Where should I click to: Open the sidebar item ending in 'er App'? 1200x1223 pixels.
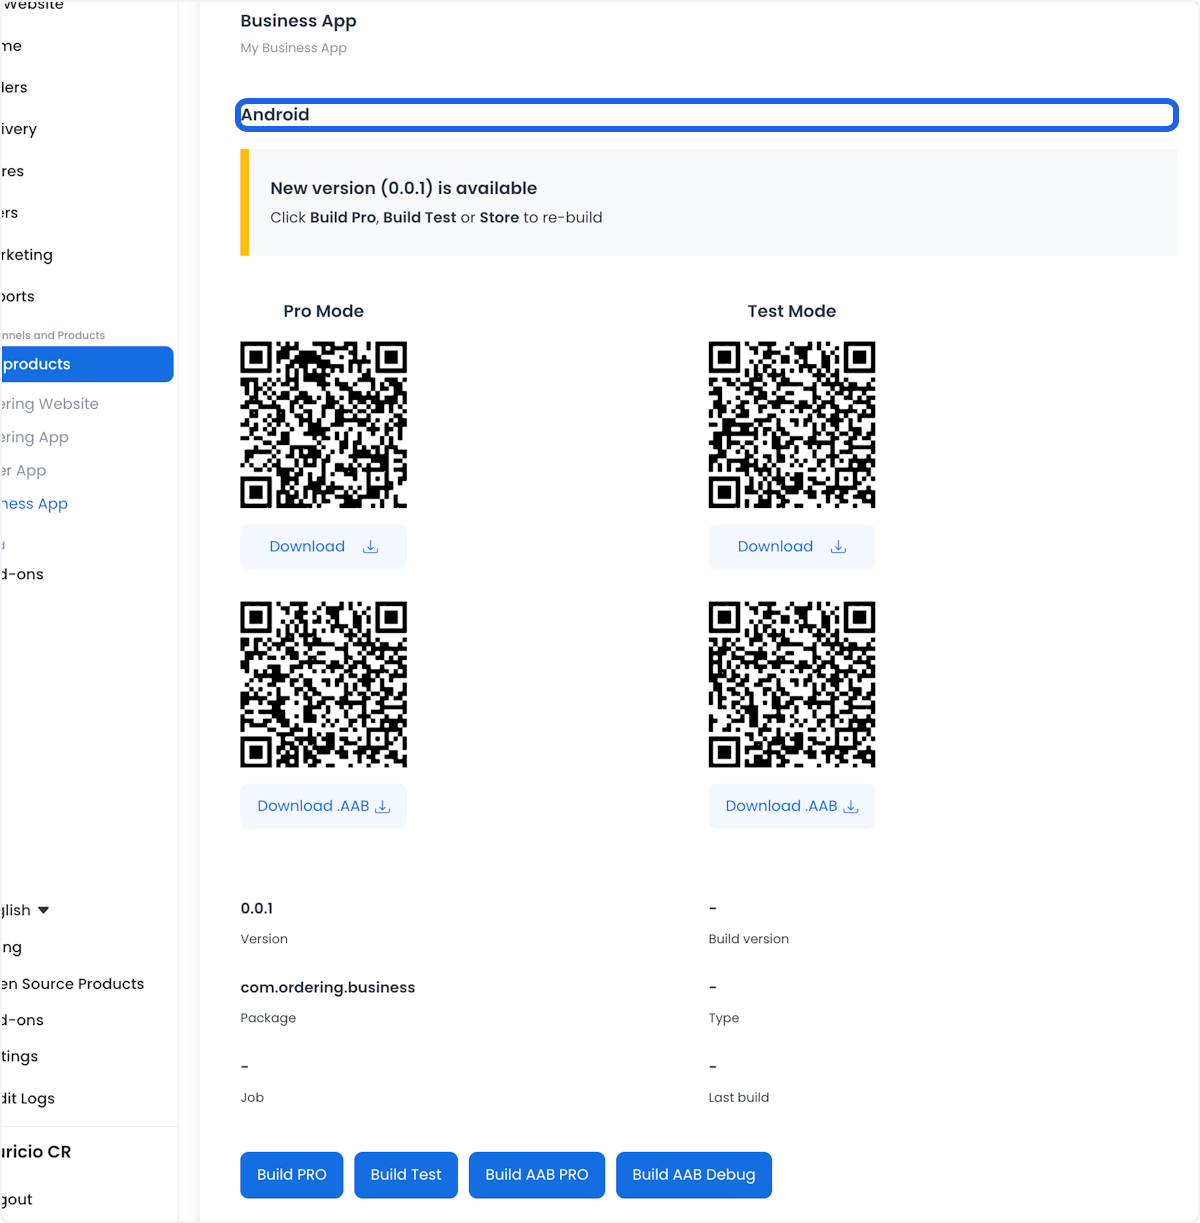point(24,470)
